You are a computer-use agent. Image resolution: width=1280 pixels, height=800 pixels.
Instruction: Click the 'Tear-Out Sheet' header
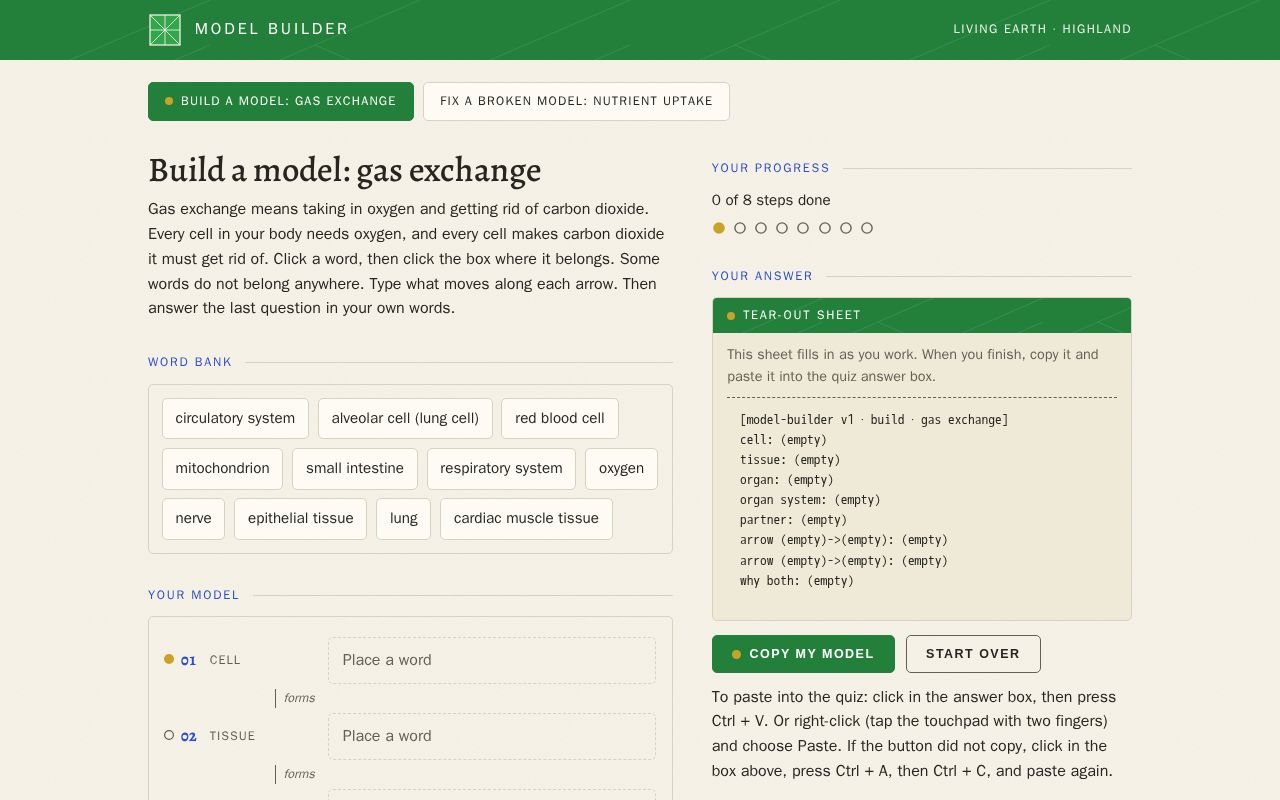[x=922, y=315]
